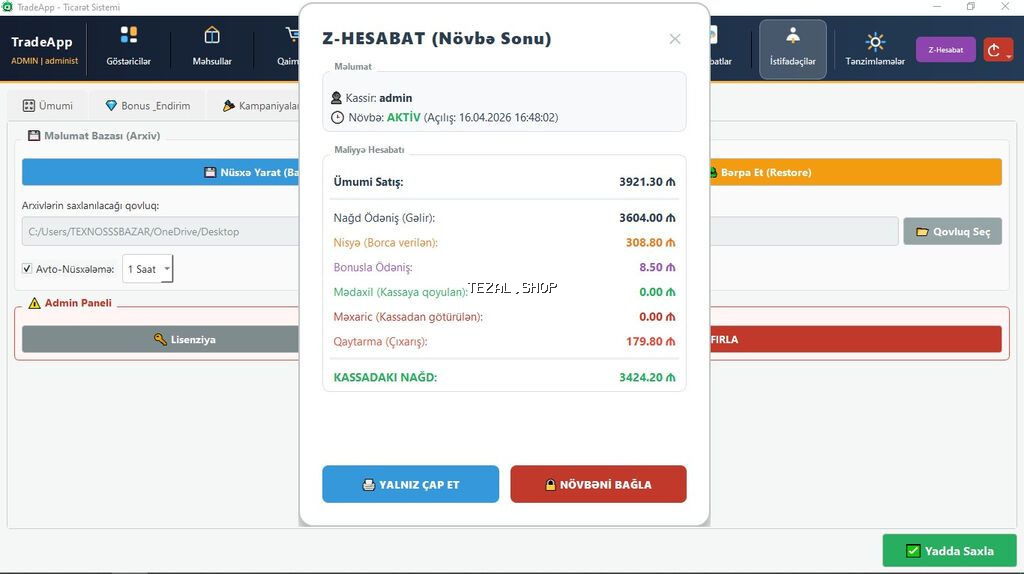The height and width of the screenshot is (574, 1024).
Task: Click the green AKTİV status text
Action: pos(404,118)
